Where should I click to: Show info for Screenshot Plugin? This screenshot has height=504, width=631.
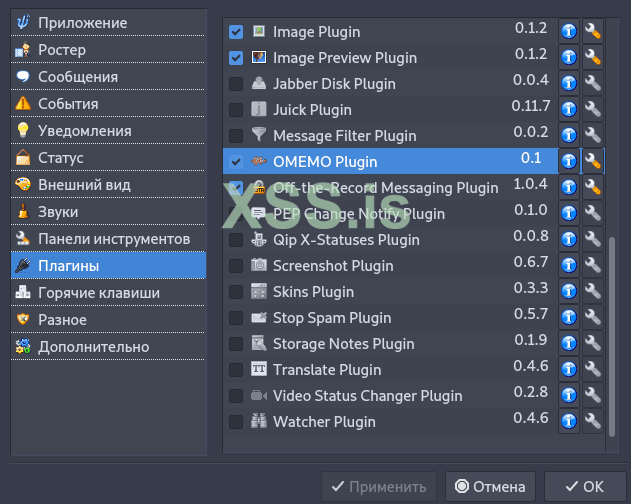point(569,265)
